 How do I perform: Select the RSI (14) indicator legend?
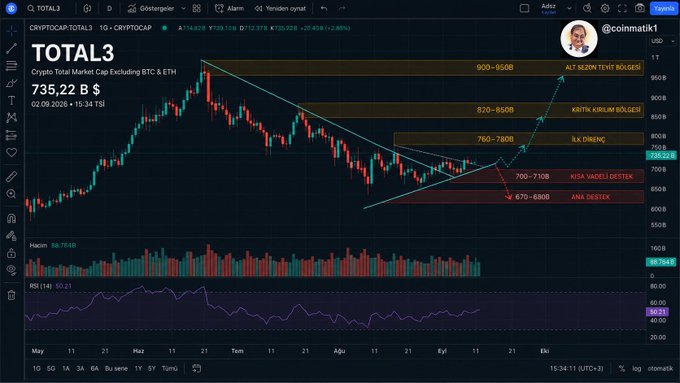pyautogui.click(x=40, y=286)
